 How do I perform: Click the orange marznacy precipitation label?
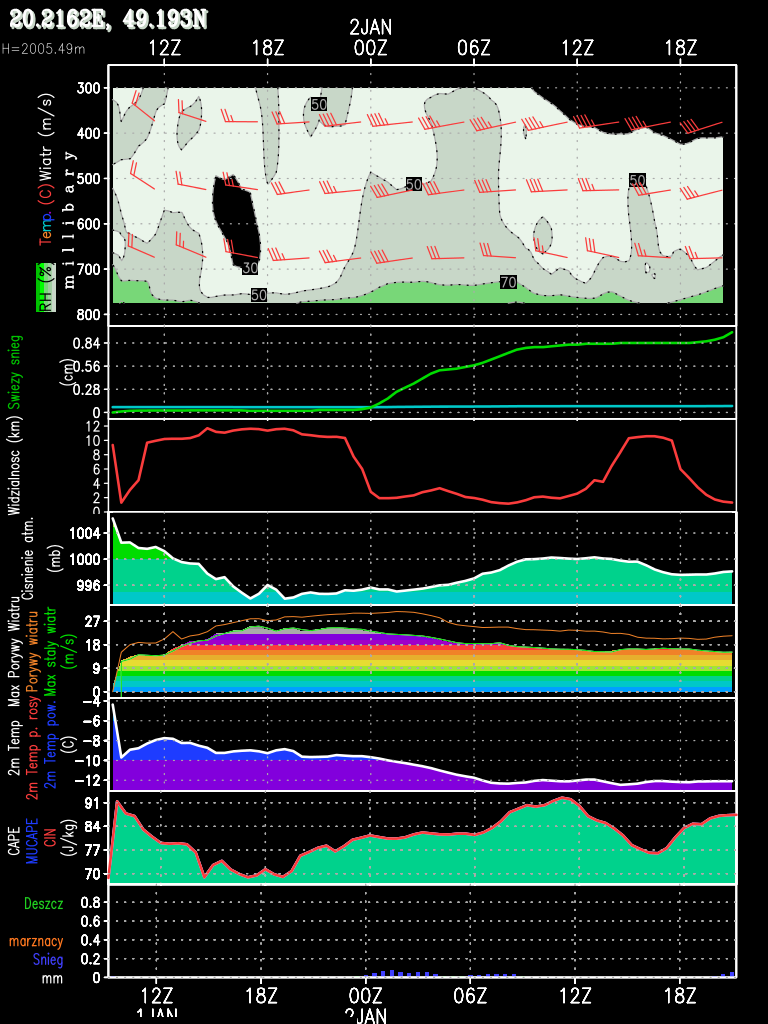pos(37,941)
